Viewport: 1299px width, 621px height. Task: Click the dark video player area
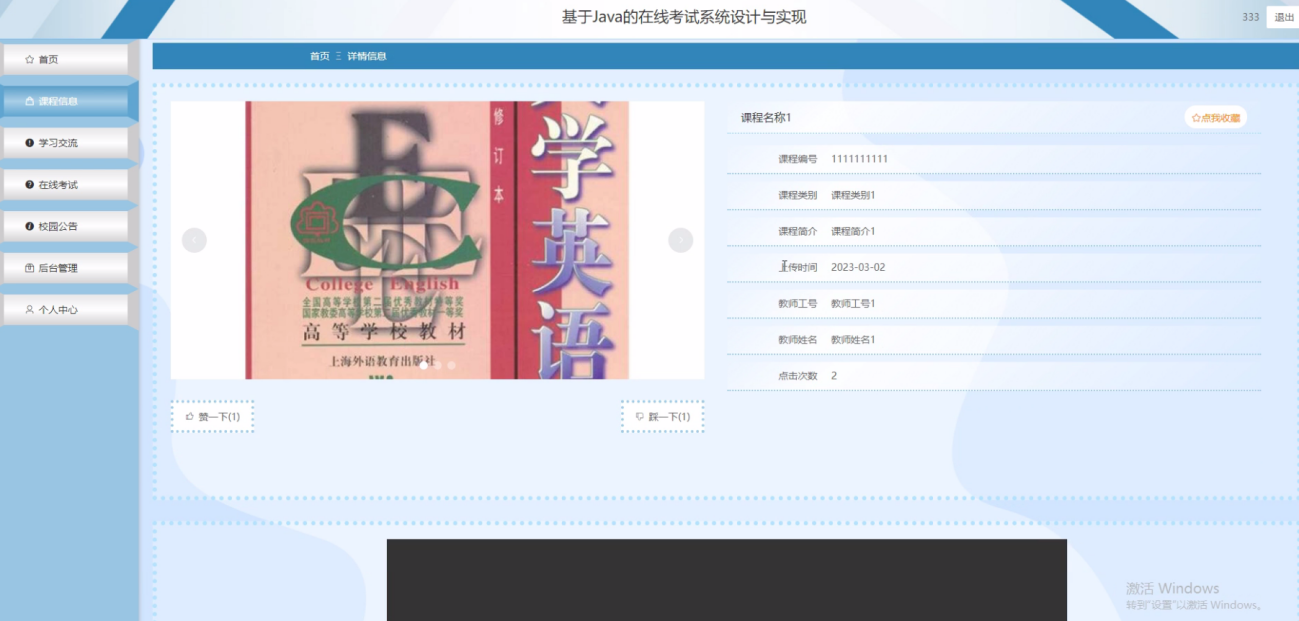pyautogui.click(x=727, y=580)
